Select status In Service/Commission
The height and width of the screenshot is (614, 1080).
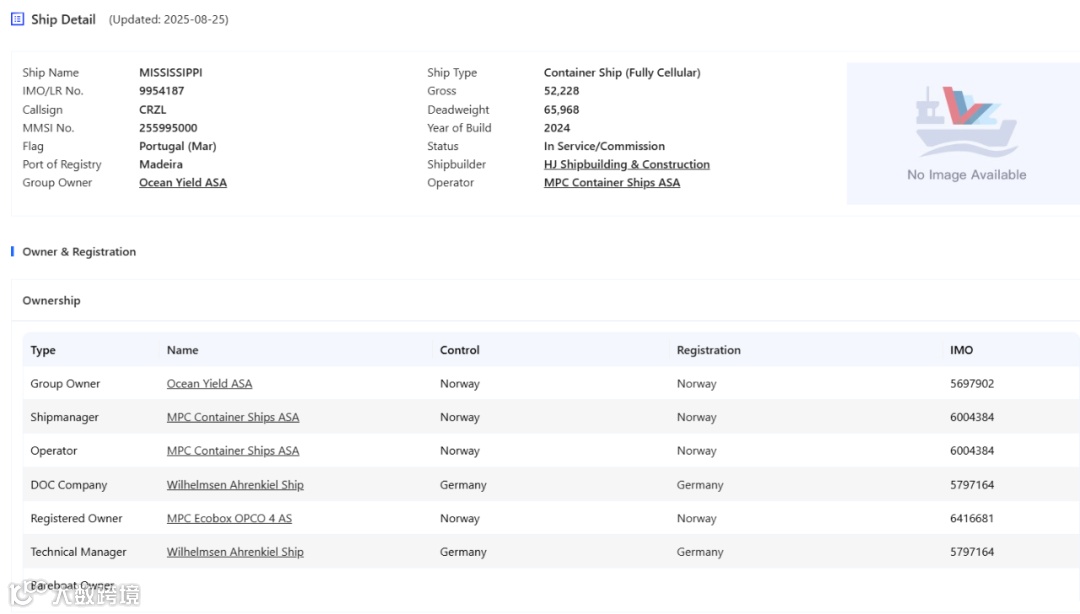coord(604,146)
